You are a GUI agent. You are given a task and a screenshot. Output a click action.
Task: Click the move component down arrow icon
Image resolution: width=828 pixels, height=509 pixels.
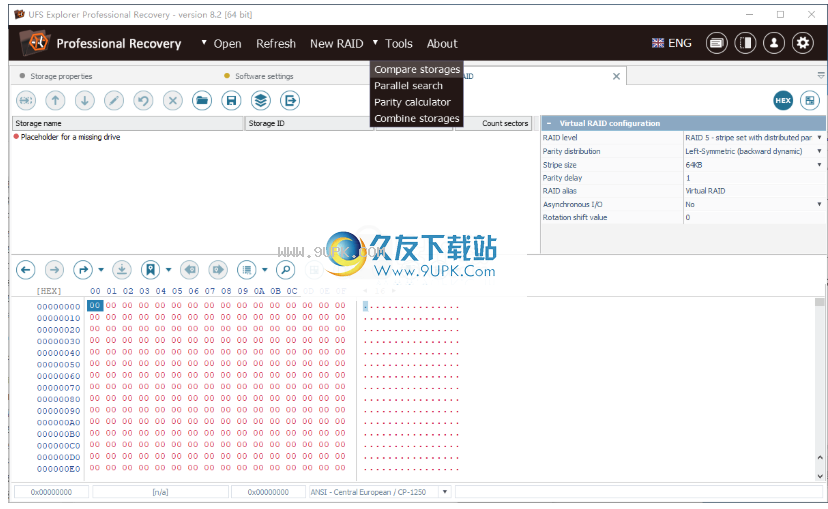pyautogui.click(x=84, y=100)
